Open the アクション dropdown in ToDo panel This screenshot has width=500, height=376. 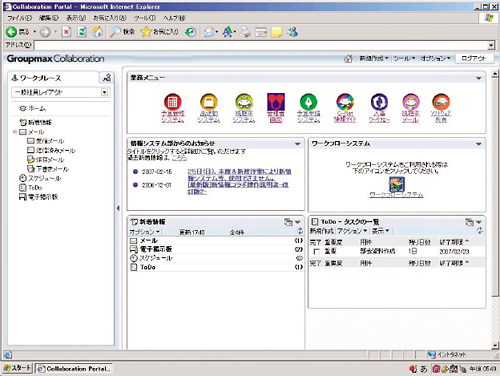pyautogui.click(x=352, y=231)
